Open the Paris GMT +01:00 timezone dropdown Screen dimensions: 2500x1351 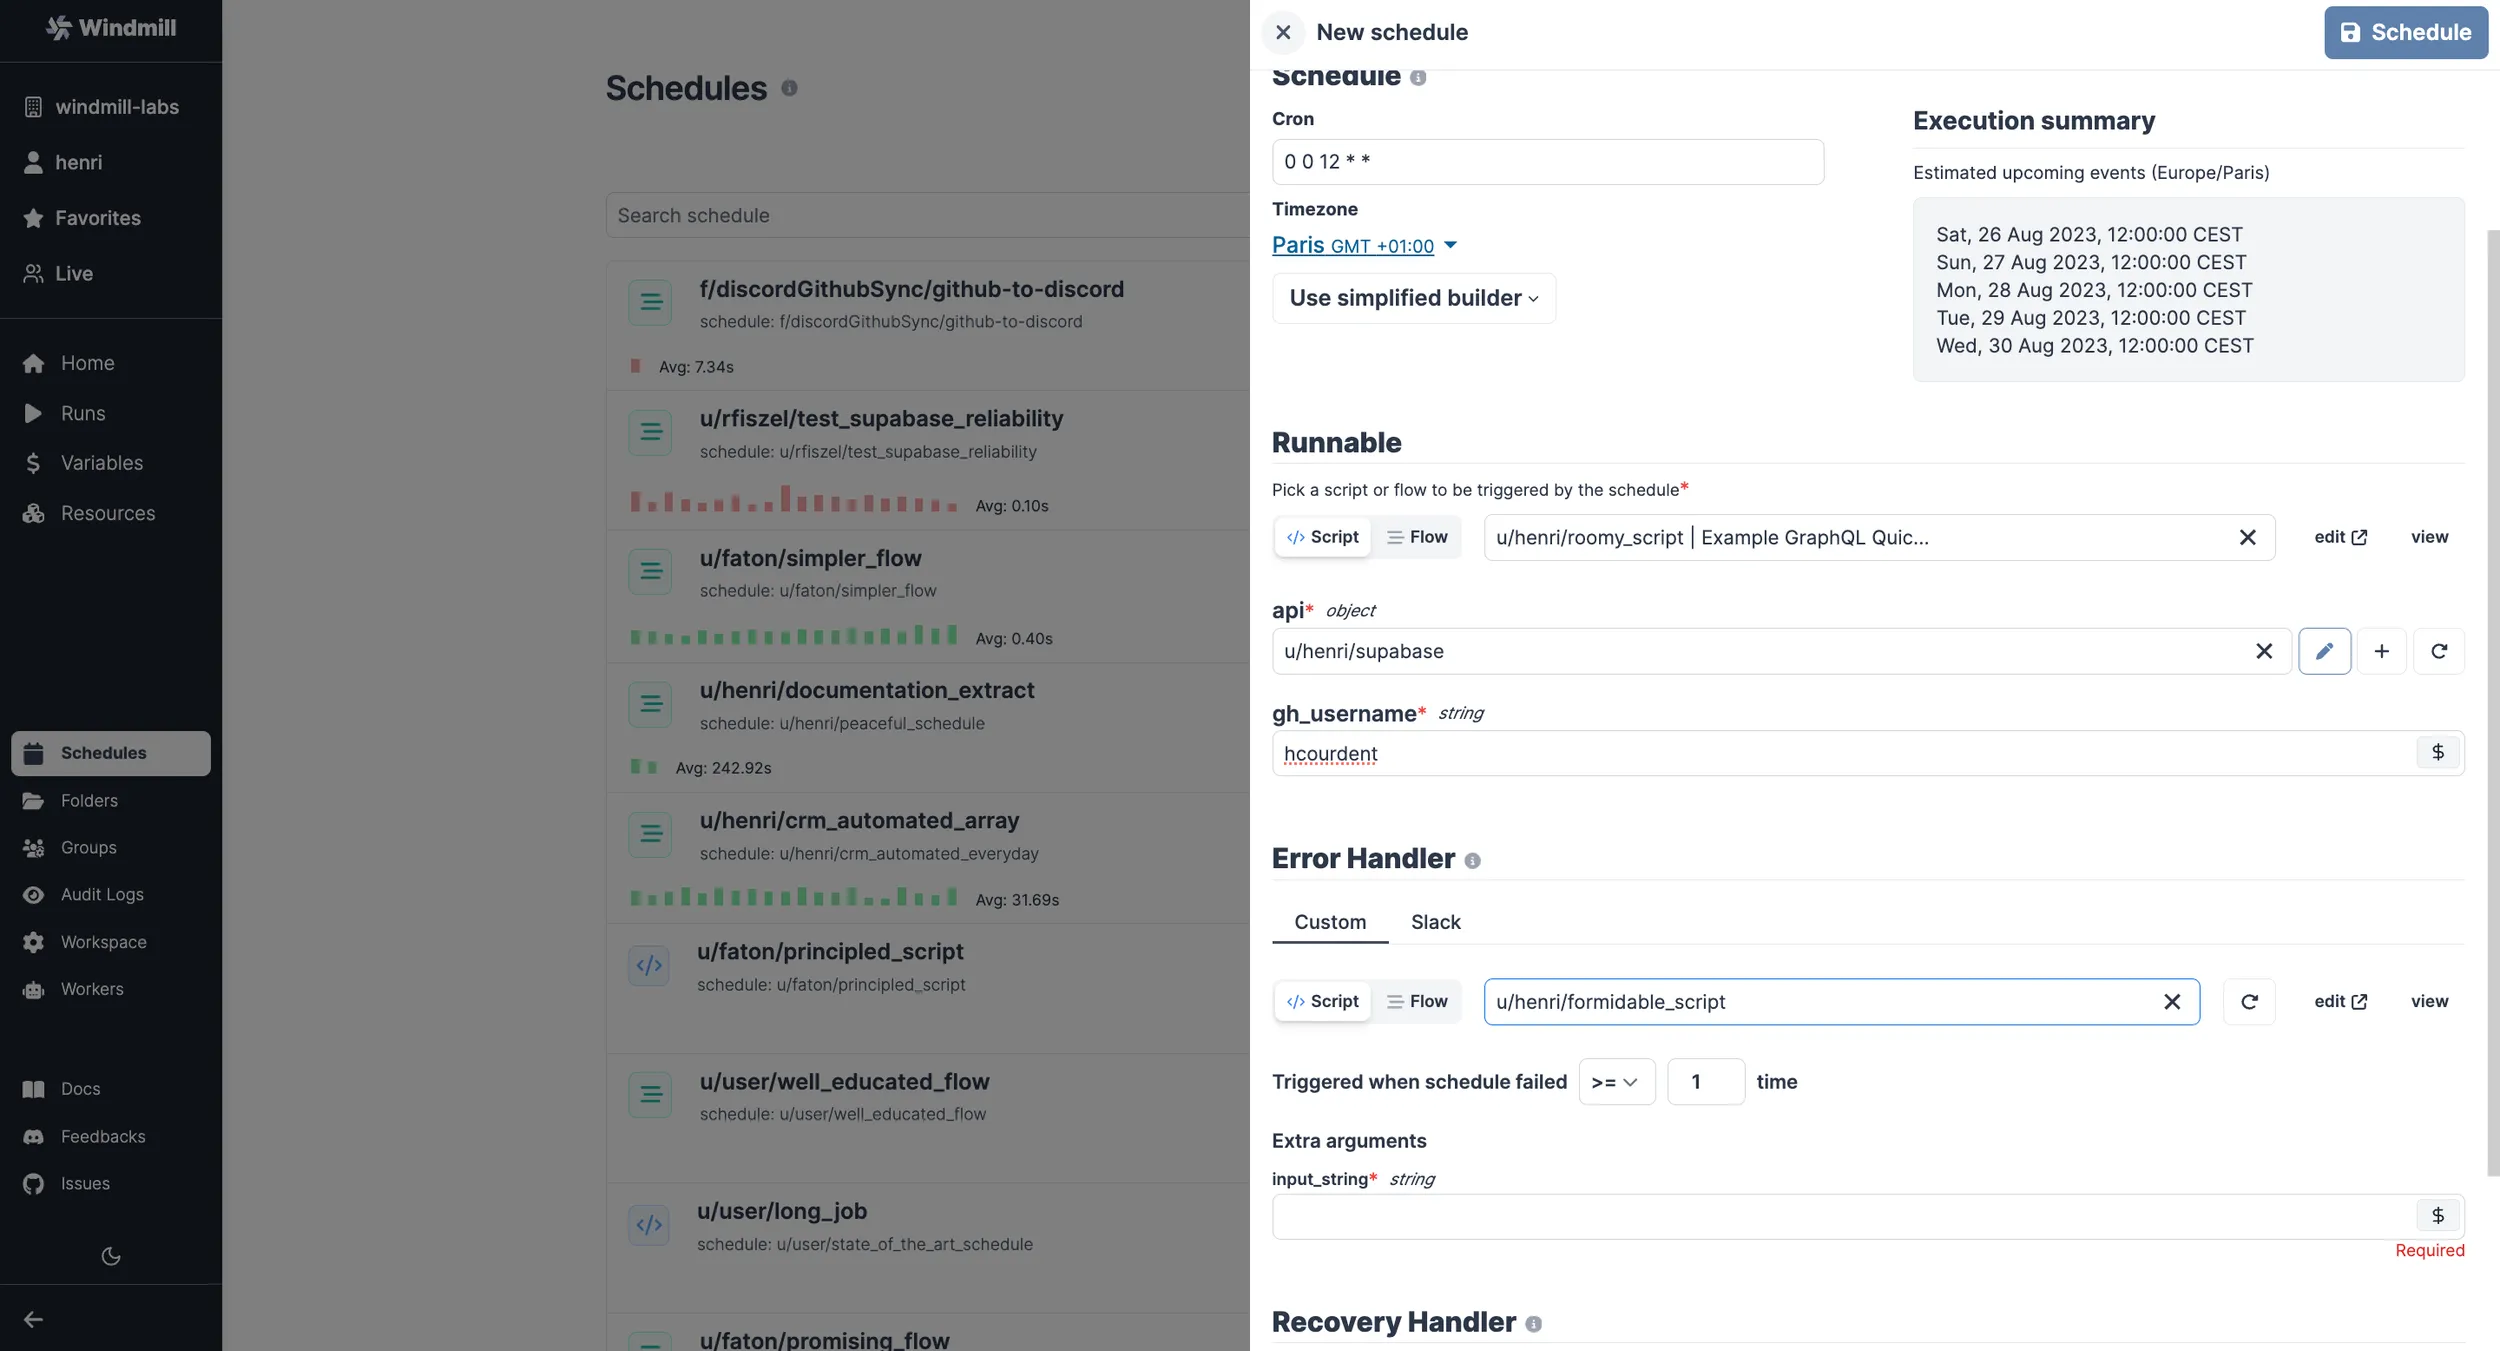click(x=1365, y=245)
